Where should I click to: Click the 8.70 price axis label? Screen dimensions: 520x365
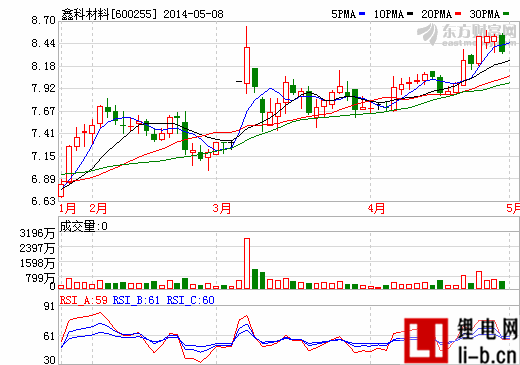(43, 20)
